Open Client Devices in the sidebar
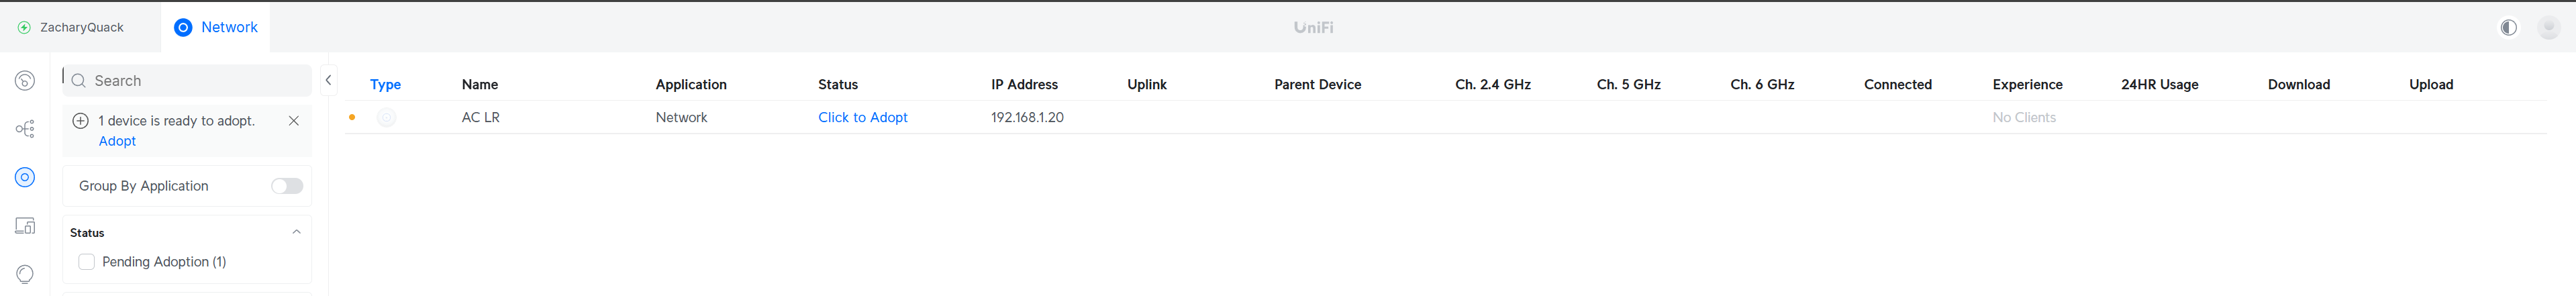The image size is (2576, 296). (25, 226)
